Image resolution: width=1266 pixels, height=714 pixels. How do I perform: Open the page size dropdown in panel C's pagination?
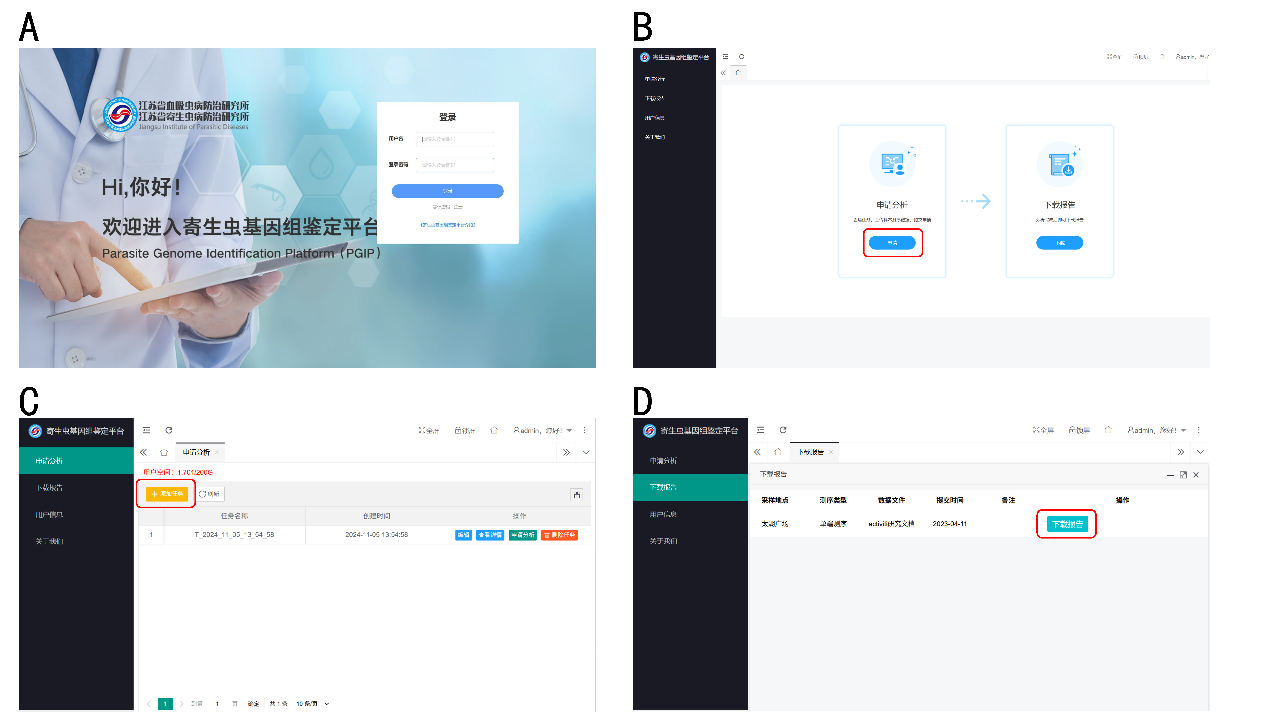312,704
